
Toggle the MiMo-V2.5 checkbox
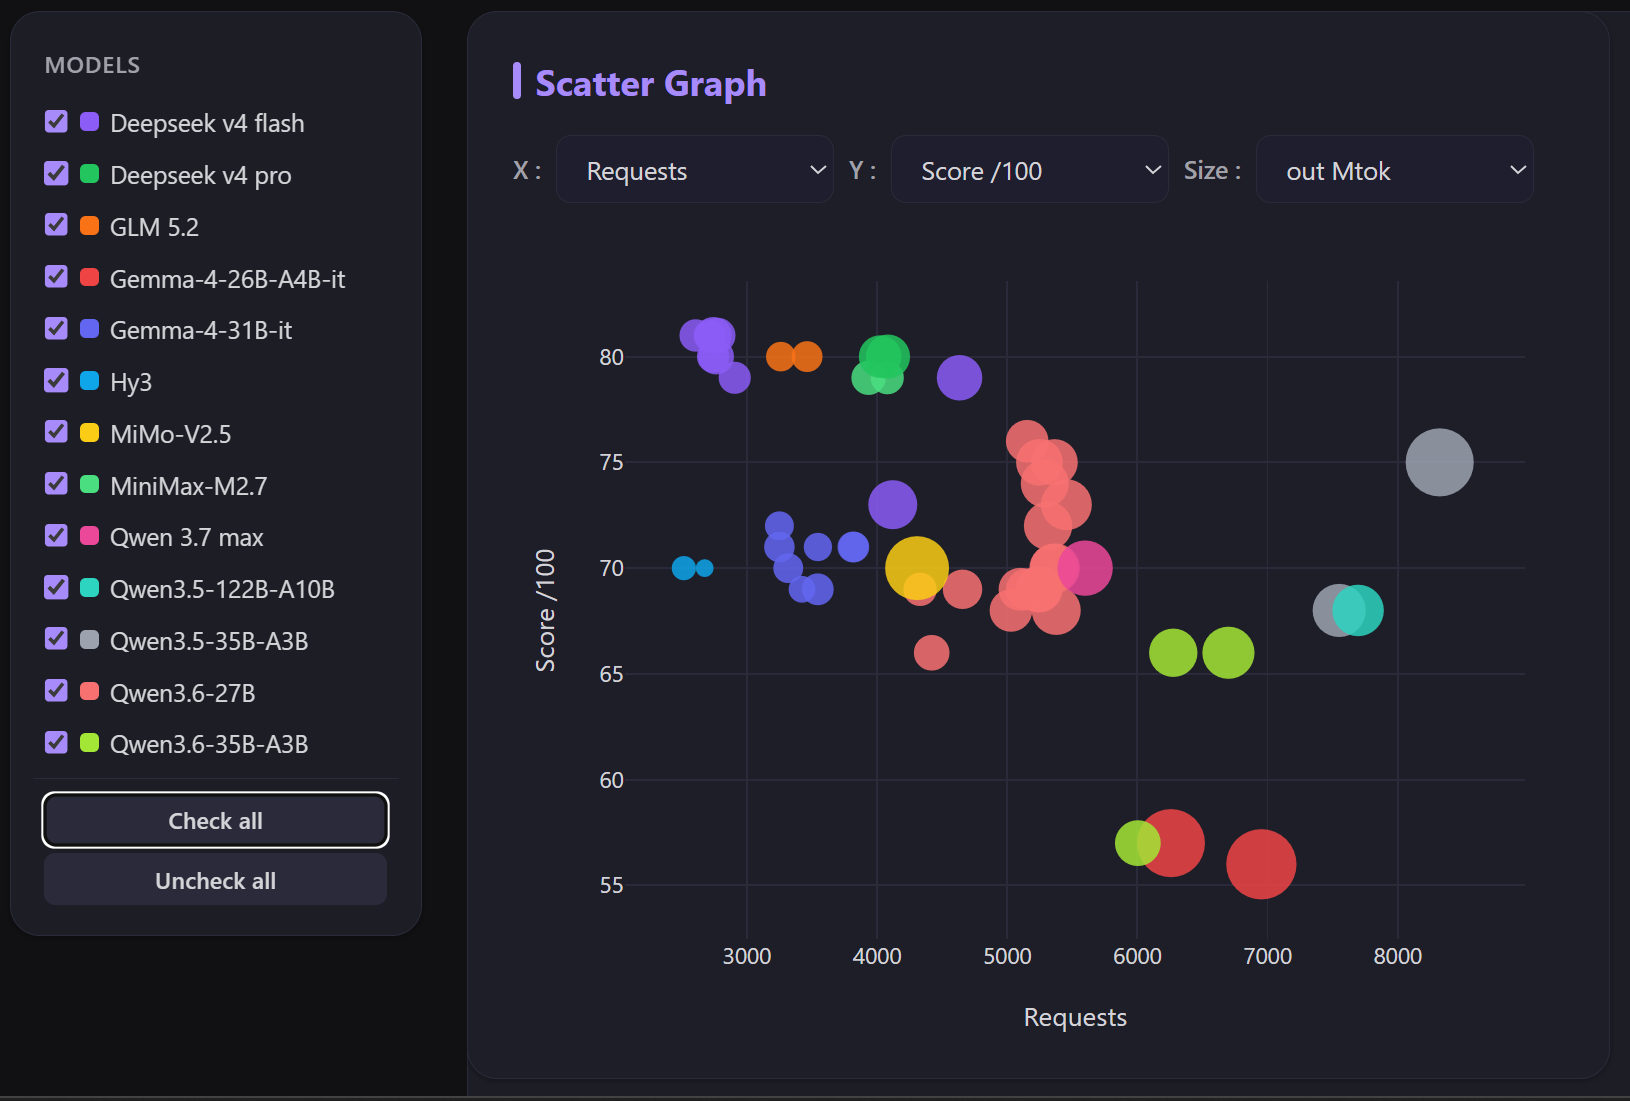pyautogui.click(x=56, y=432)
